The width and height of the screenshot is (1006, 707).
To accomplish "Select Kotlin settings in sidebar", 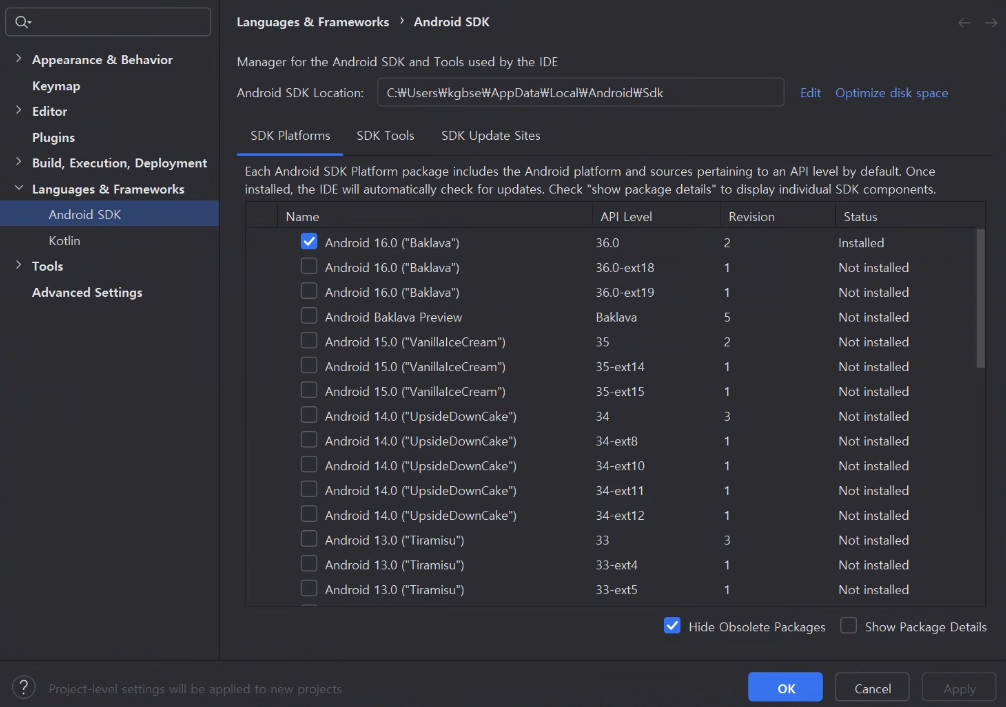I will [x=64, y=241].
